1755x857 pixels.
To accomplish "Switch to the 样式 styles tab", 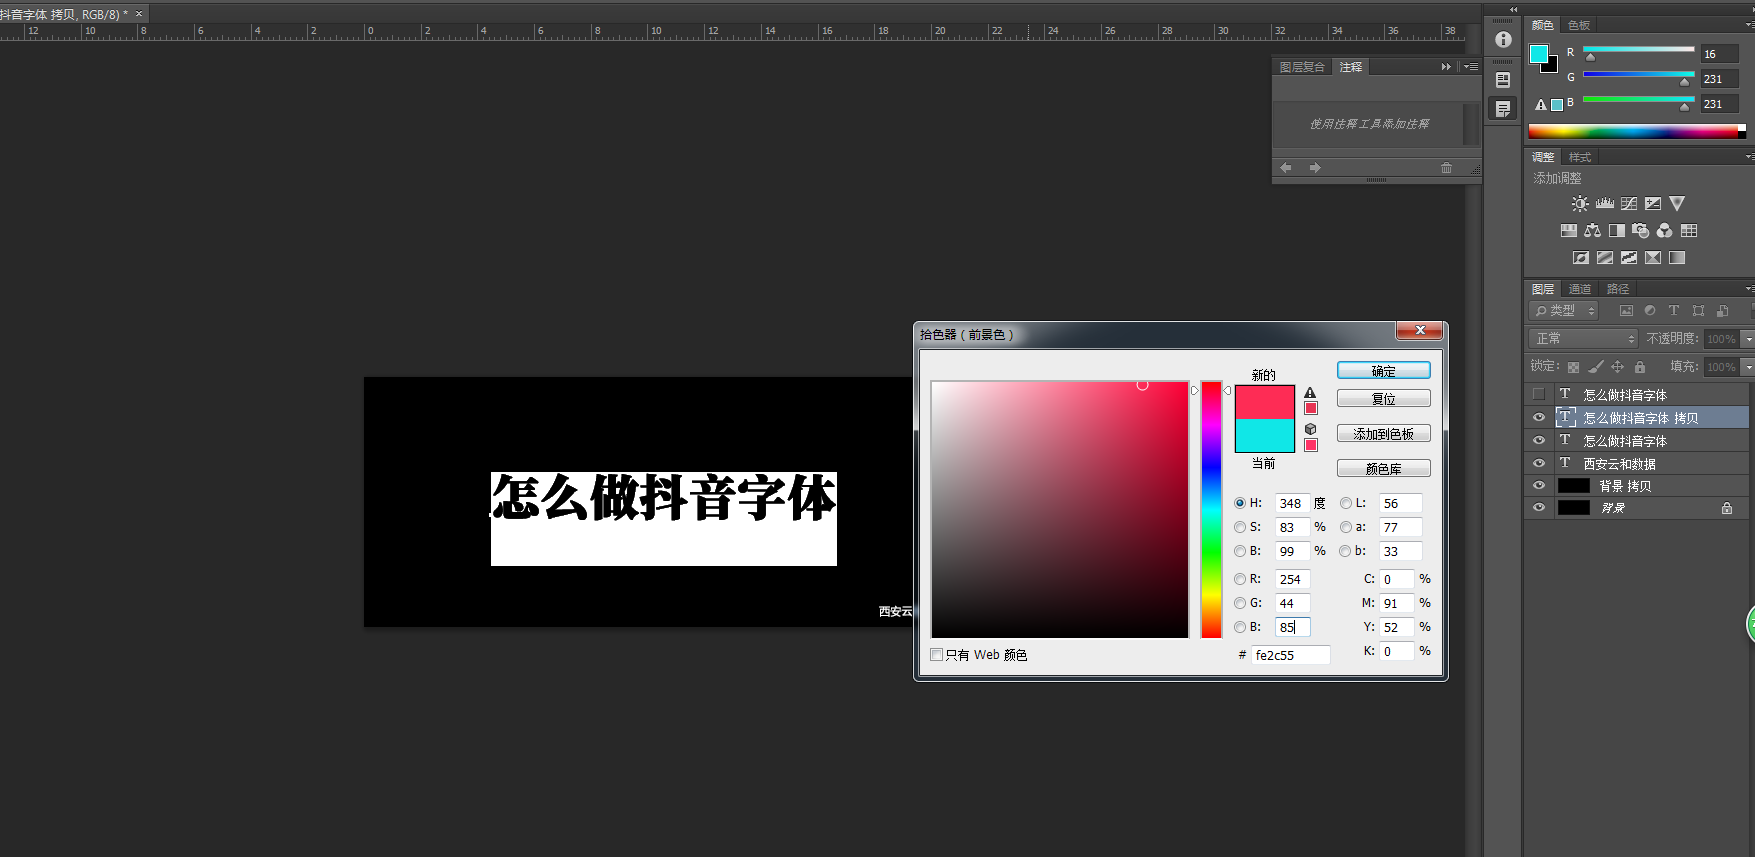I will point(1580,157).
